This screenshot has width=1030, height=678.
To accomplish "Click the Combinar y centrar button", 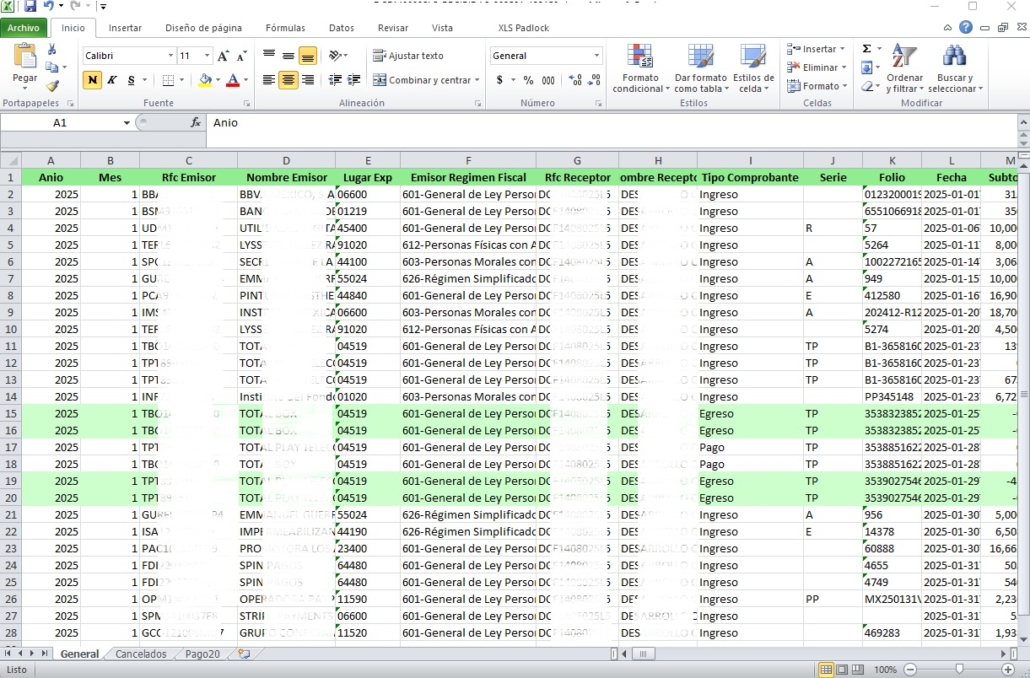I will (422, 80).
